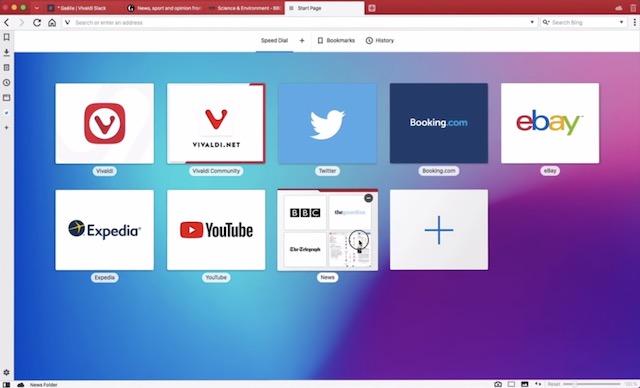Add a web panel with the plus icon
The image size is (640, 388).
[7, 128]
